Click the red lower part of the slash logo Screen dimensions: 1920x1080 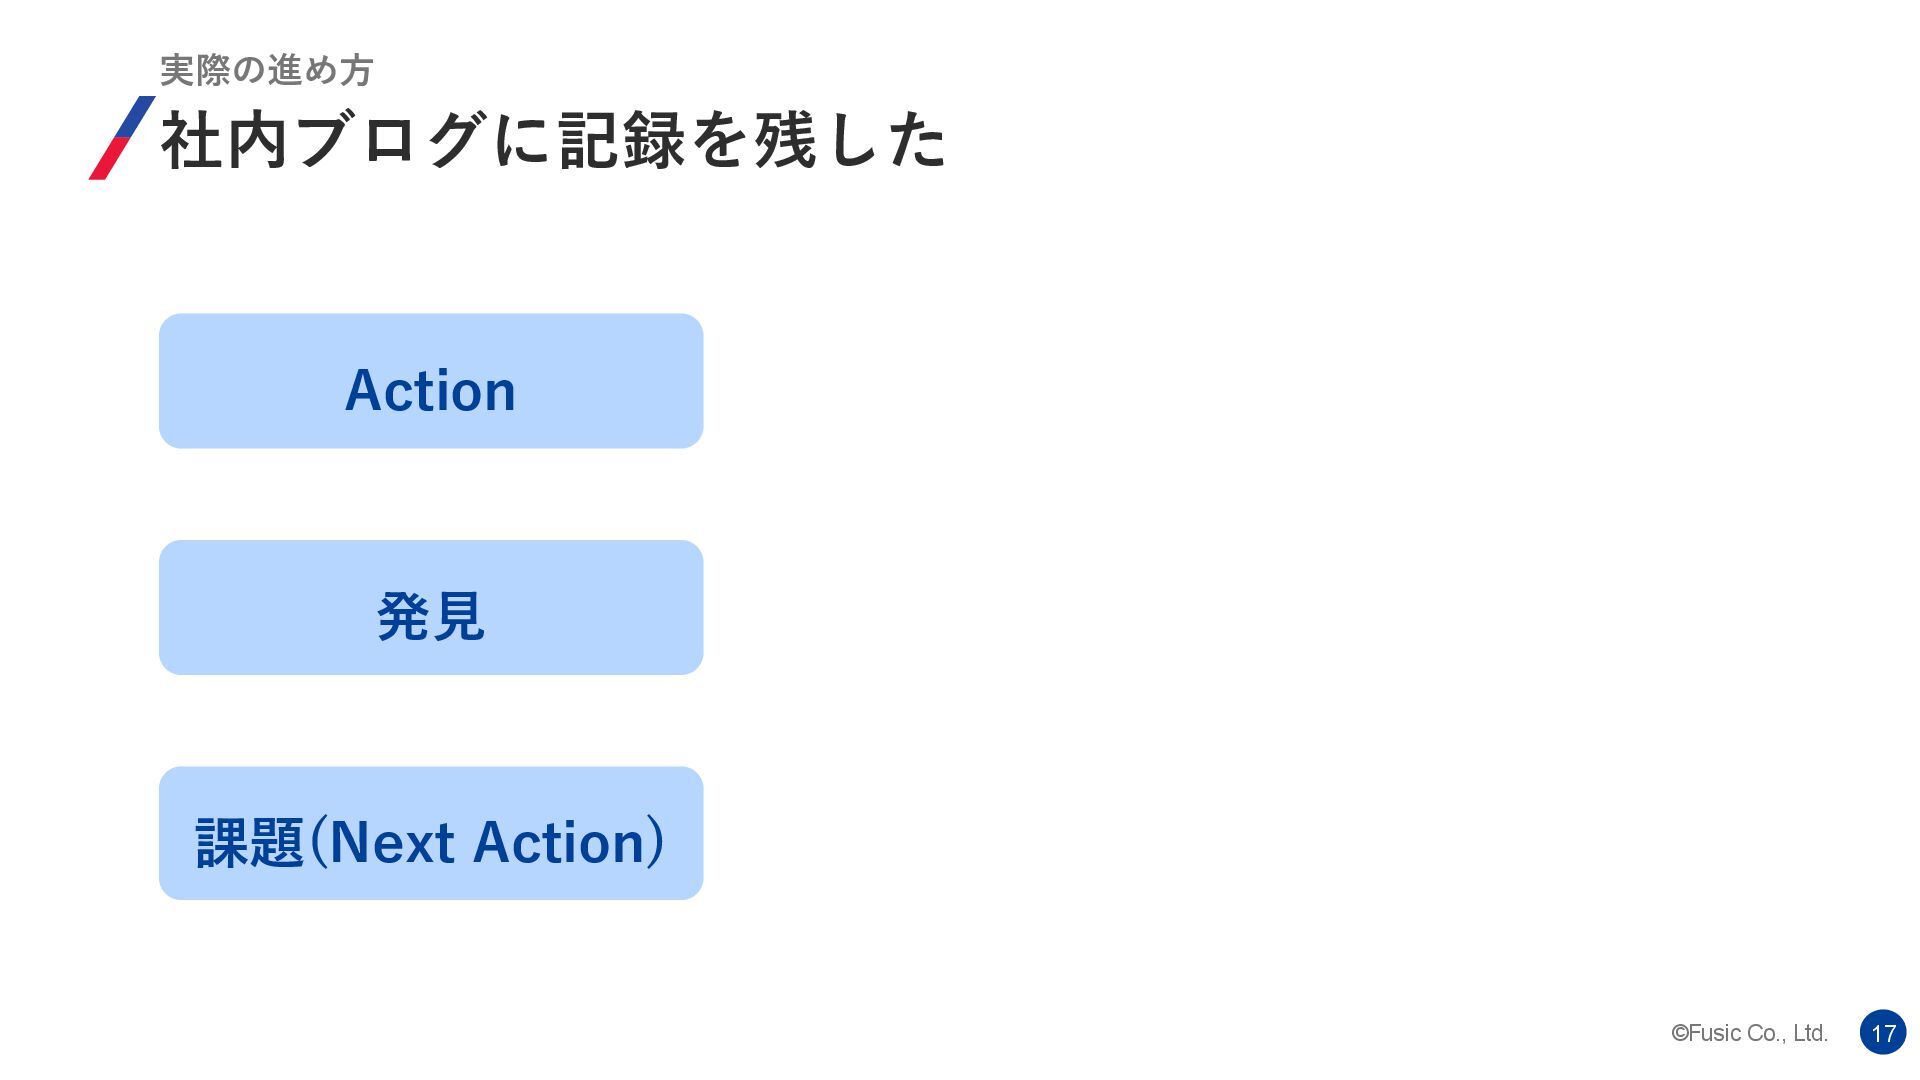pyautogui.click(x=109, y=161)
